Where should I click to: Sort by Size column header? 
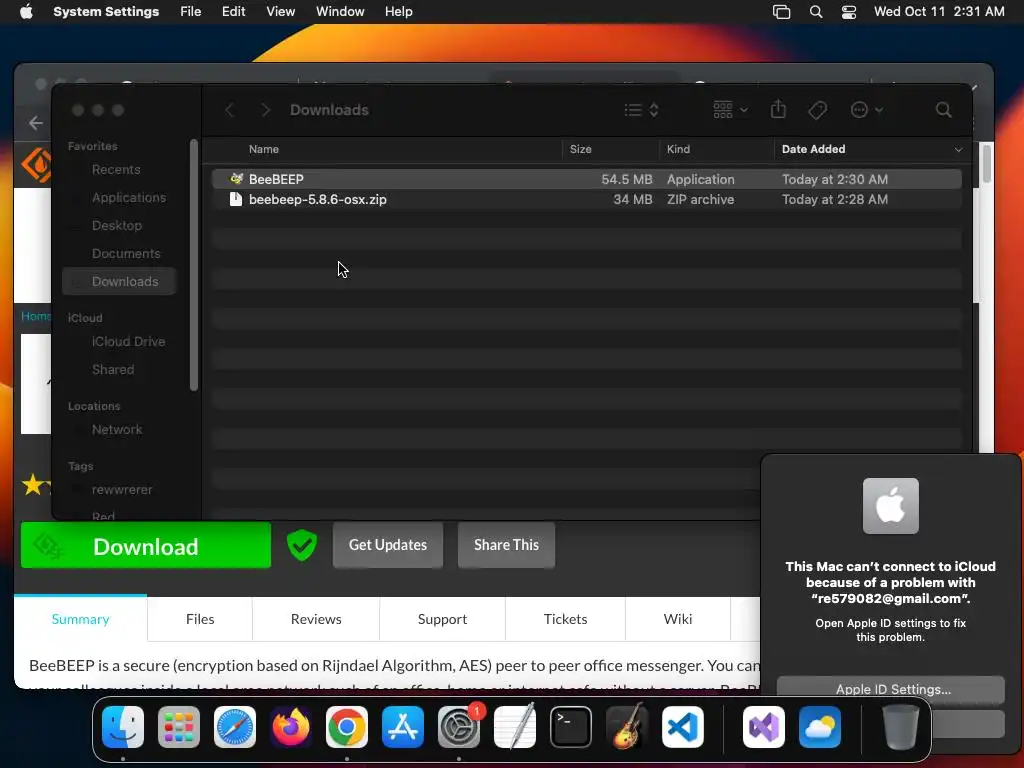point(580,150)
